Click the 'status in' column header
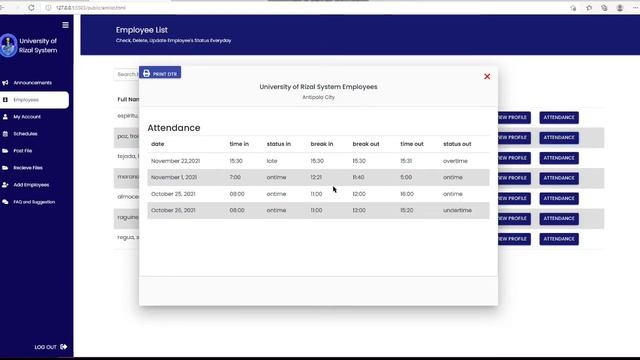640x360 pixels. (279, 144)
